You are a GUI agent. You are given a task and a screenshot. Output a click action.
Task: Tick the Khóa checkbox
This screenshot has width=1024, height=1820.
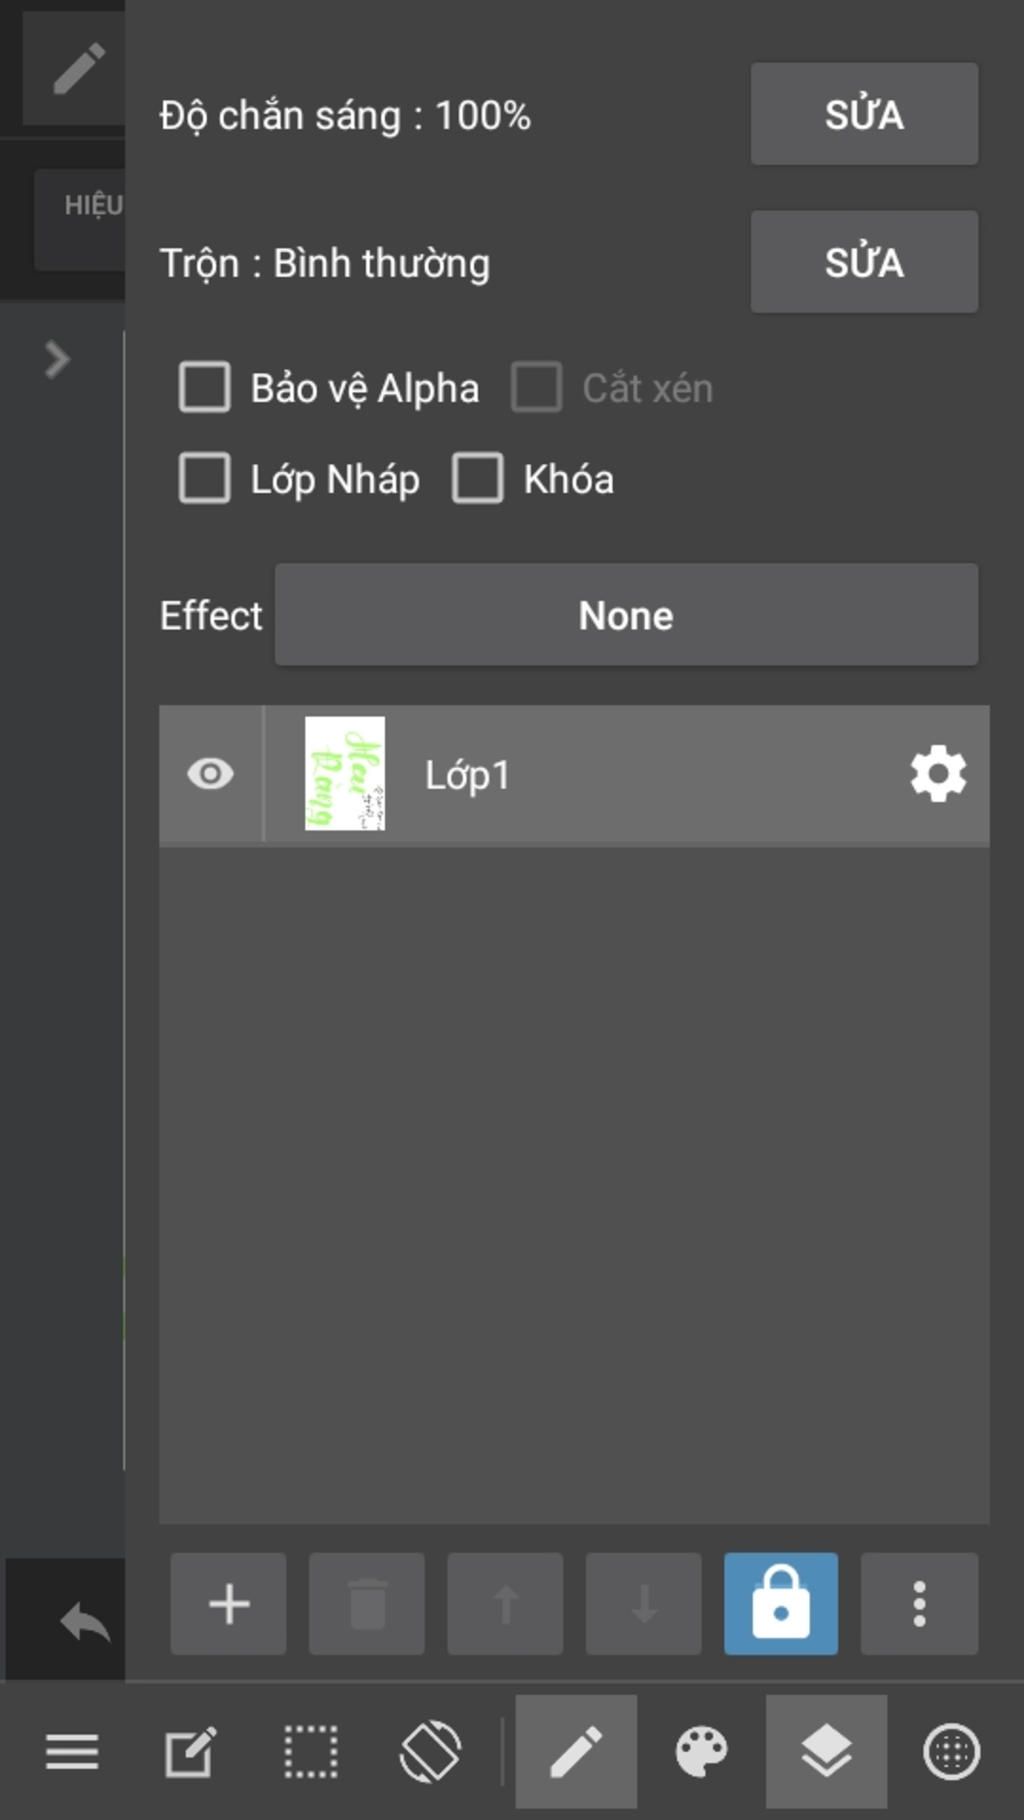[478, 478]
